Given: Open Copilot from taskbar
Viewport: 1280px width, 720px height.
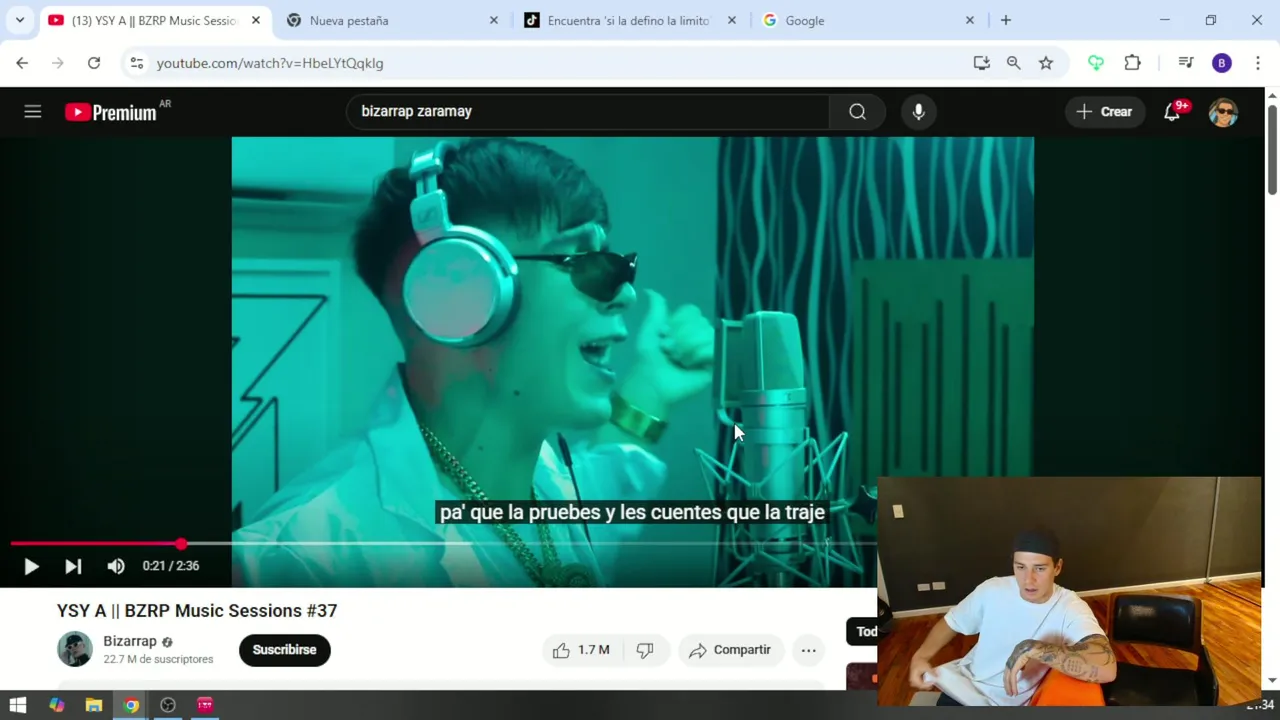Looking at the screenshot, I should tap(56, 705).
